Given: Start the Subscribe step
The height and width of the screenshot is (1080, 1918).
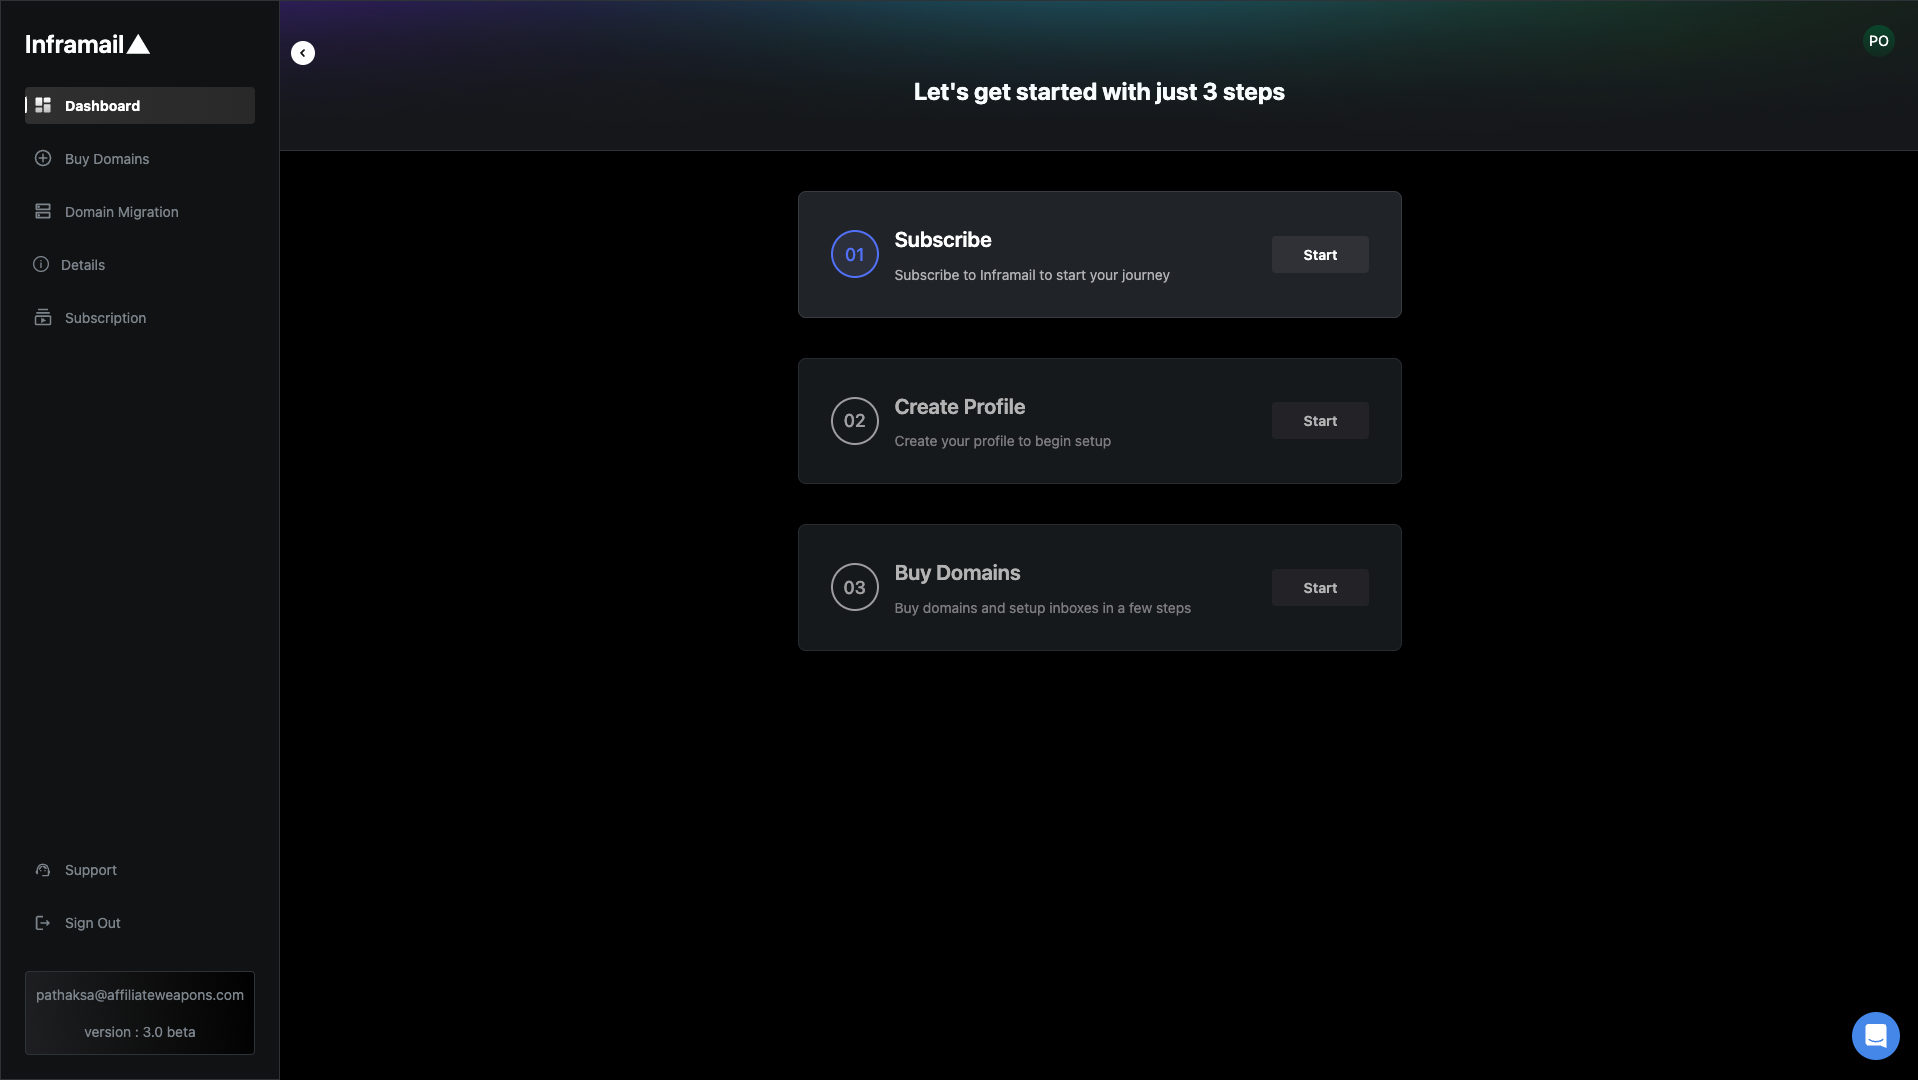Looking at the screenshot, I should pyautogui.click(x=1319, y=255).
